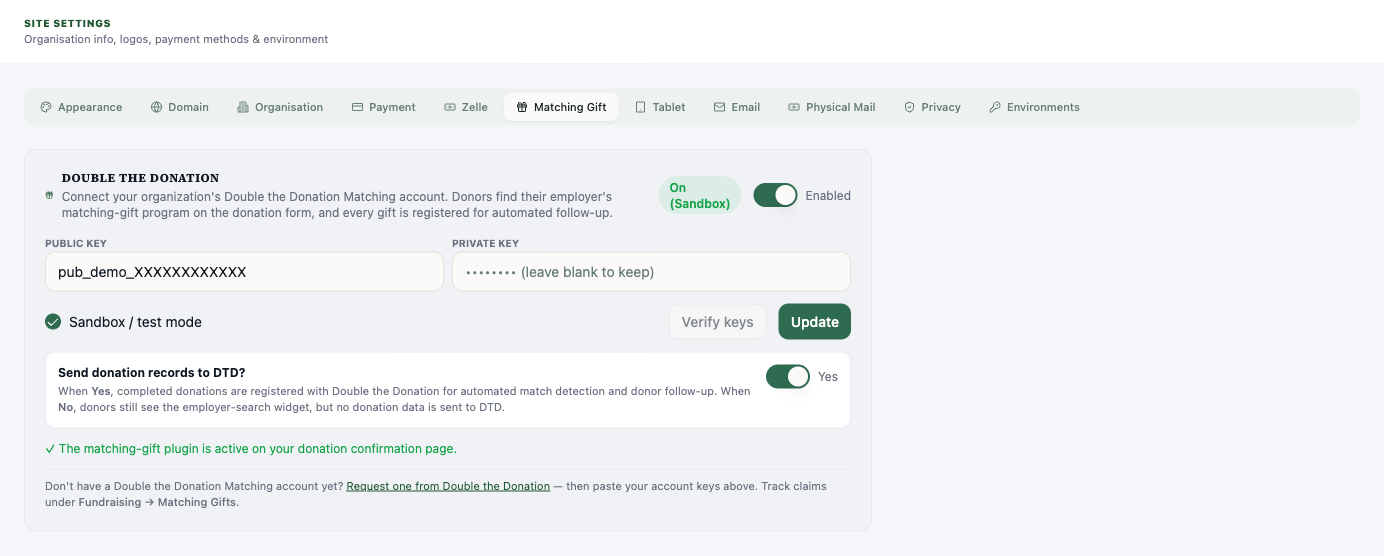Open the Physical Mail tab

(832, 107)
